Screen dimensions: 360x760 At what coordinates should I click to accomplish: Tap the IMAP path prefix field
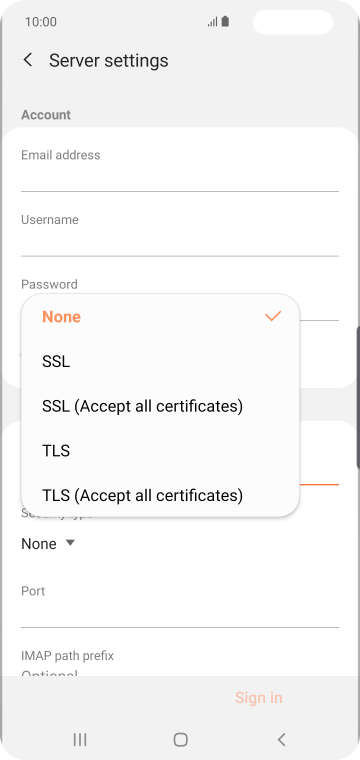tap(180, 664)
